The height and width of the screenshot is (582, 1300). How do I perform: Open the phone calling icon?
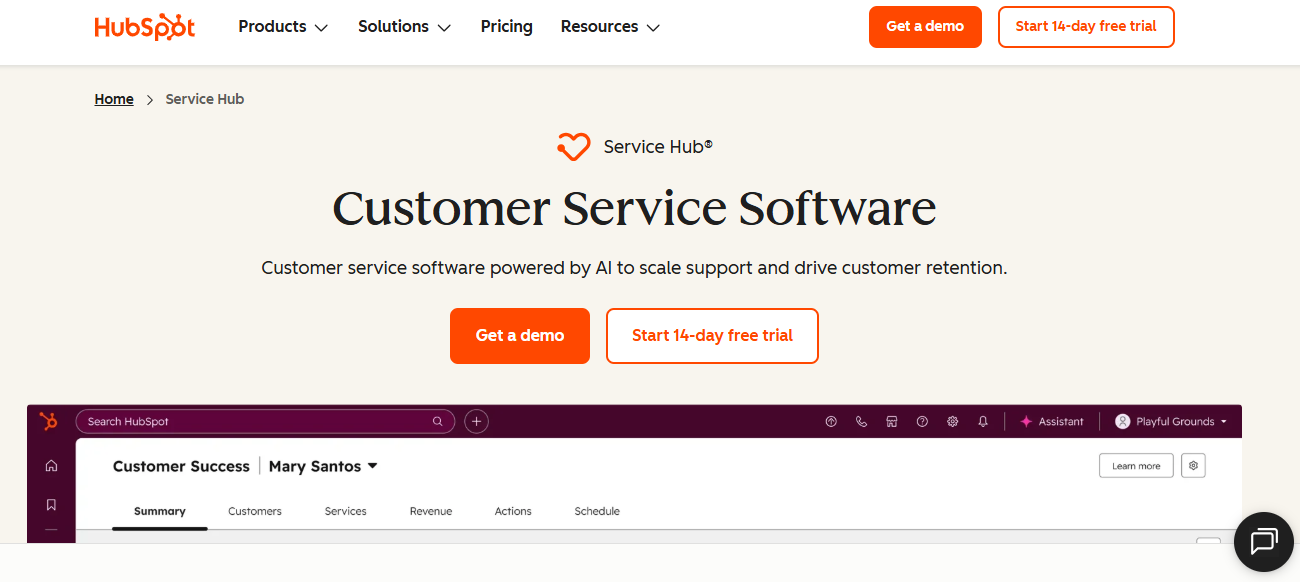[x=861, y=421]
